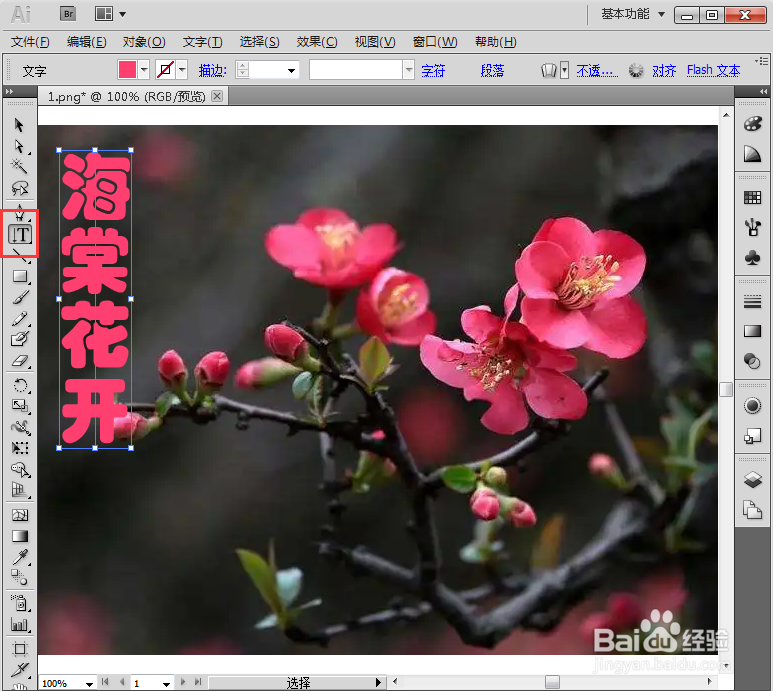Open the stroke weight dropdown

[292, 70]
